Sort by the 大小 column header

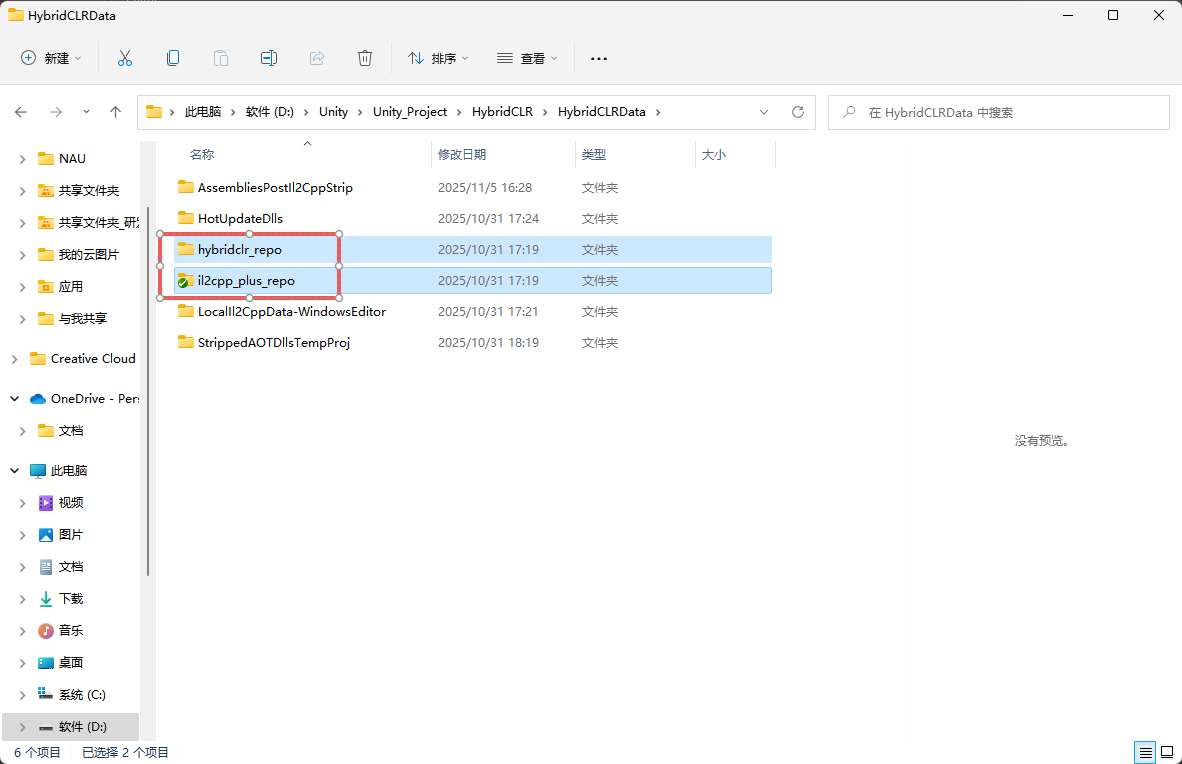[714, 155]
